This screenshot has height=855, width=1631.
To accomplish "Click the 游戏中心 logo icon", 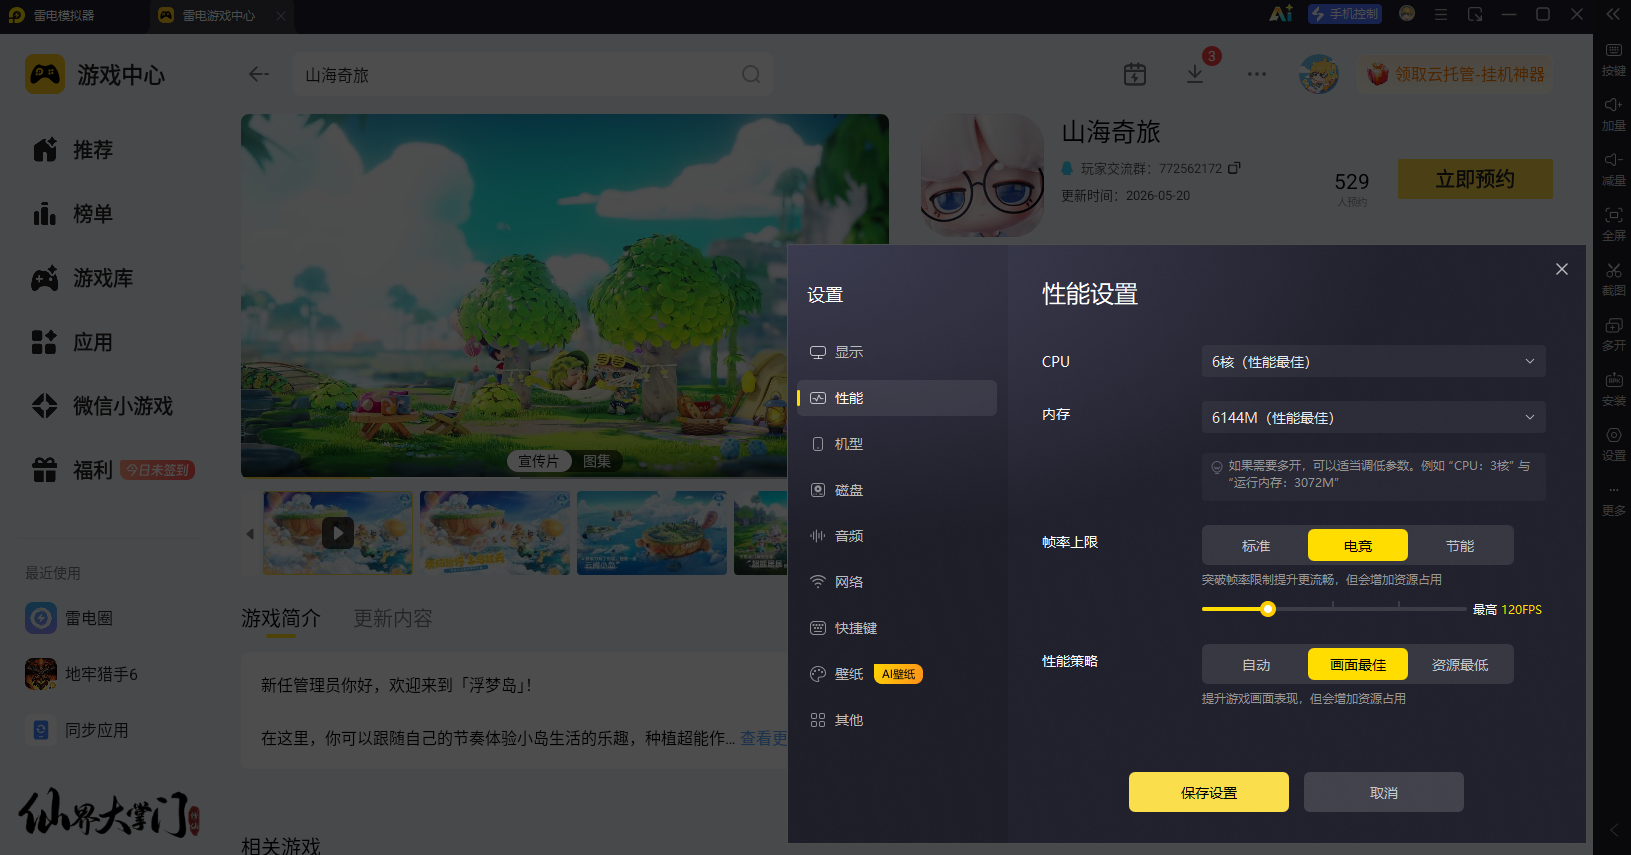I will click(x=45, y=75).
